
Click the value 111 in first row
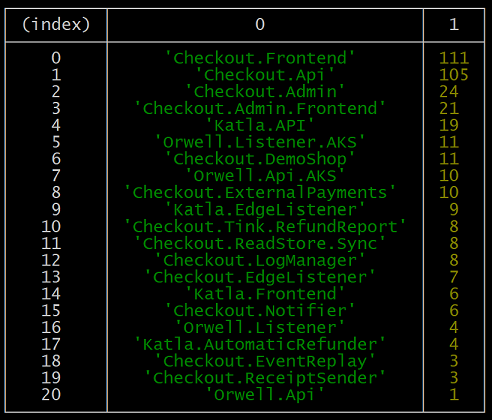click(x=454, y=58)
